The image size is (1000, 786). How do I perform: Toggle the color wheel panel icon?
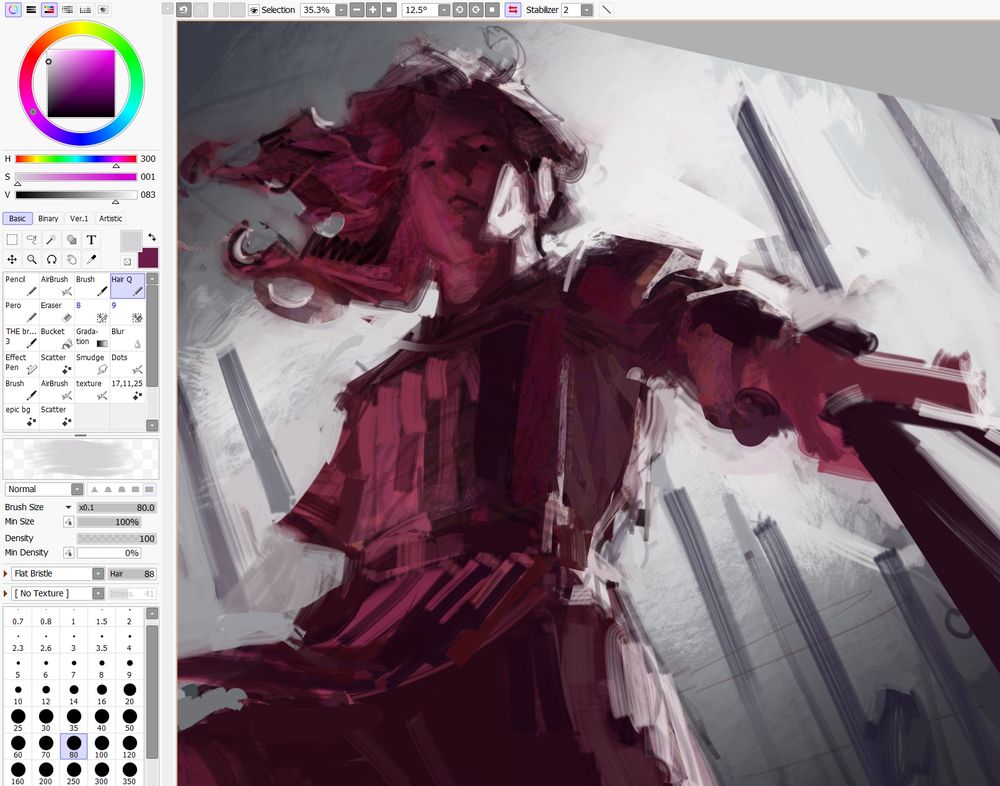click(13, 10)
